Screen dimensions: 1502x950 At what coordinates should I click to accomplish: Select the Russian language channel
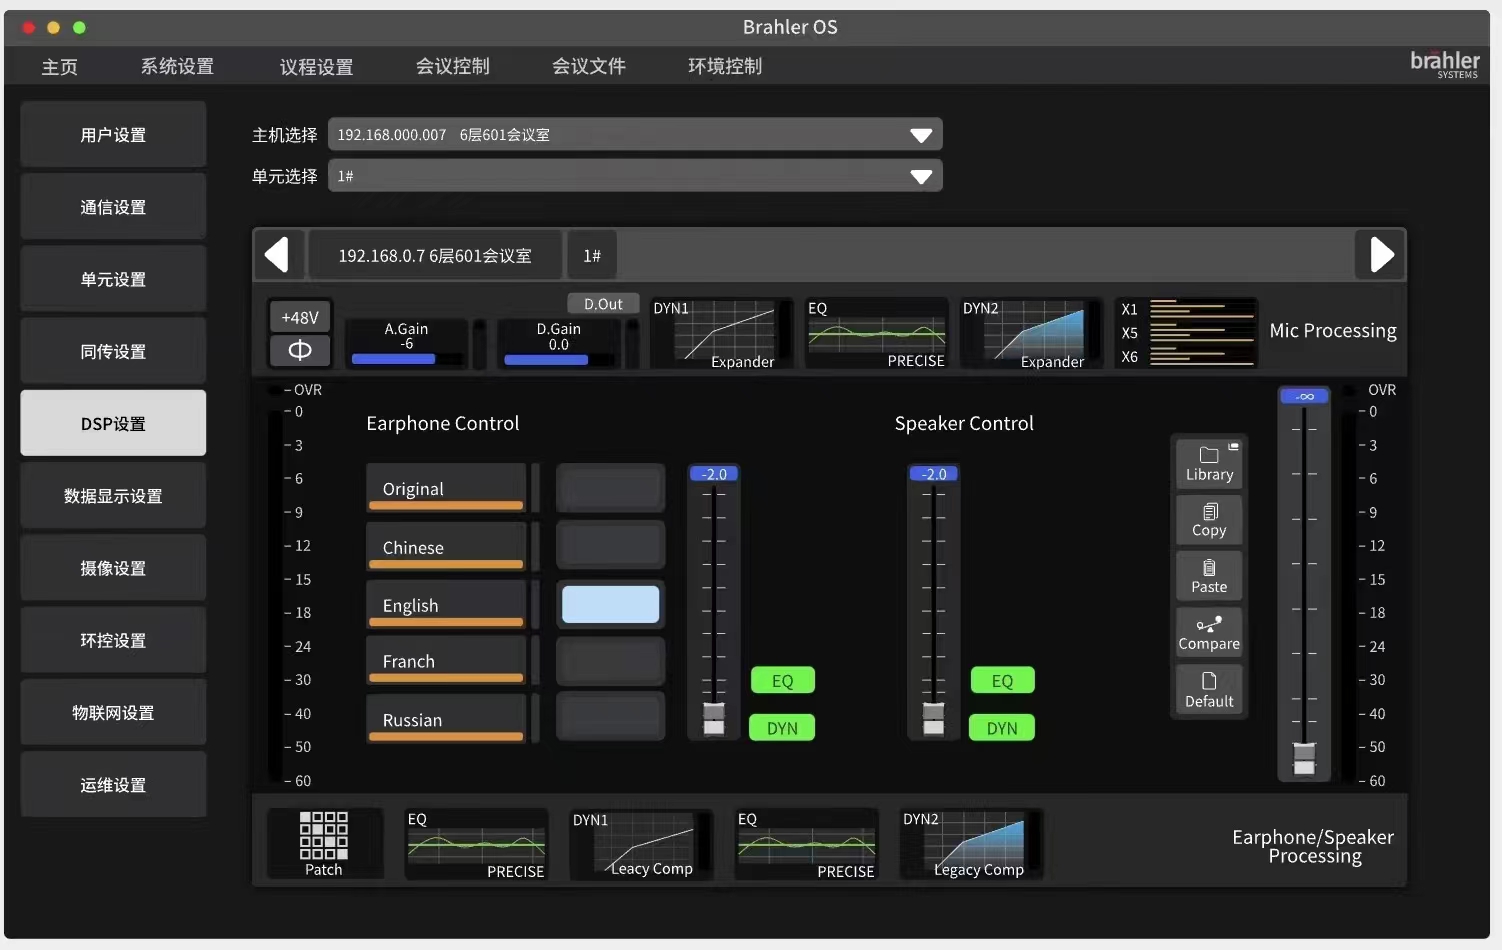pos(446,718)
